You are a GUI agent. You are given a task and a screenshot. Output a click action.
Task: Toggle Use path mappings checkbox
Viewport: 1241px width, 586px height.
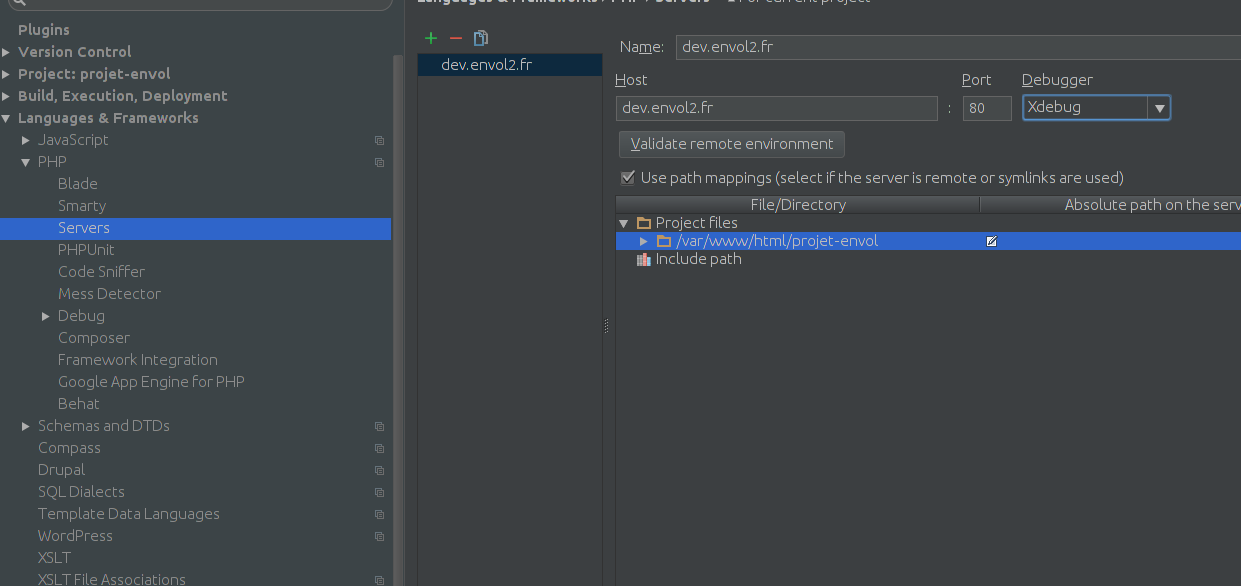[628, 178]
